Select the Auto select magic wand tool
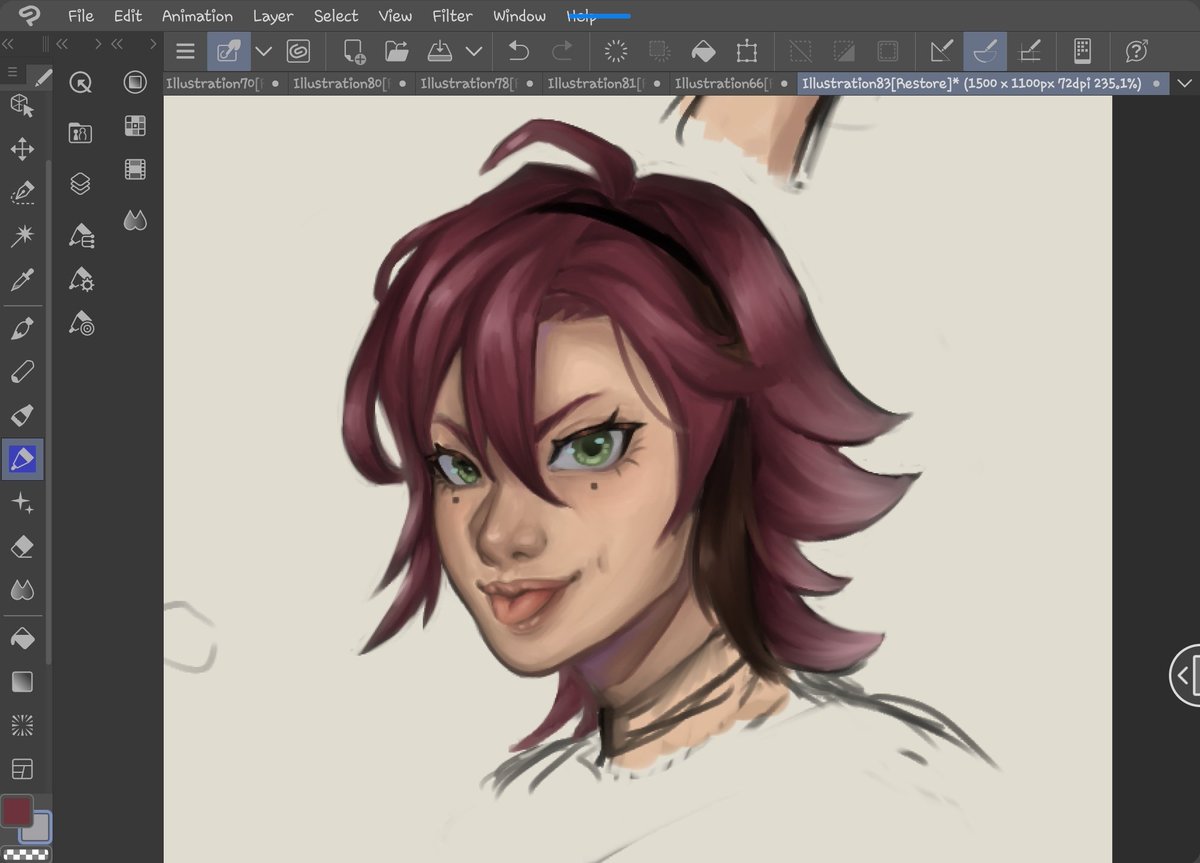Screen dimensions: 1200x863 21,236
